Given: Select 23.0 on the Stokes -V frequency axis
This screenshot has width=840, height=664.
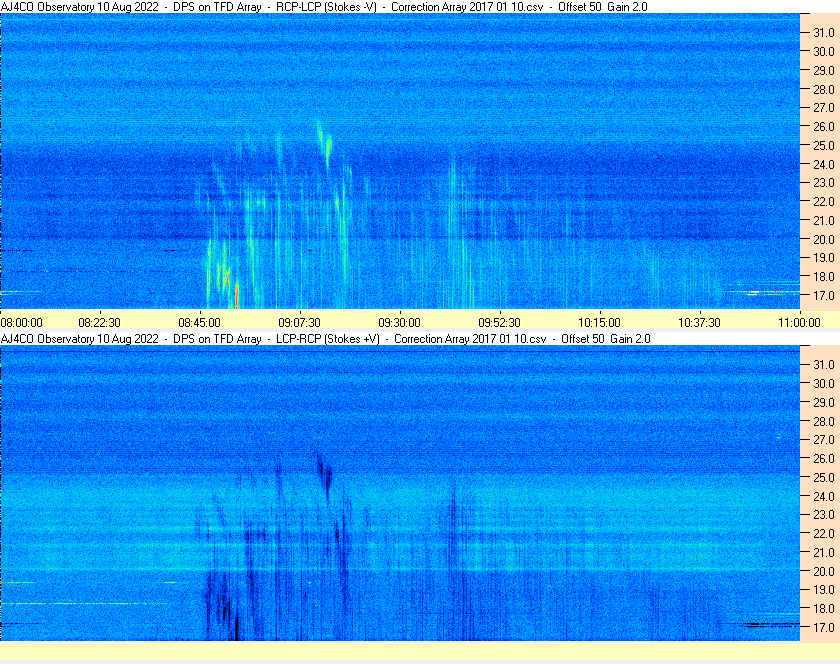Looking at the screenshot, I should (x=824, y=183).
